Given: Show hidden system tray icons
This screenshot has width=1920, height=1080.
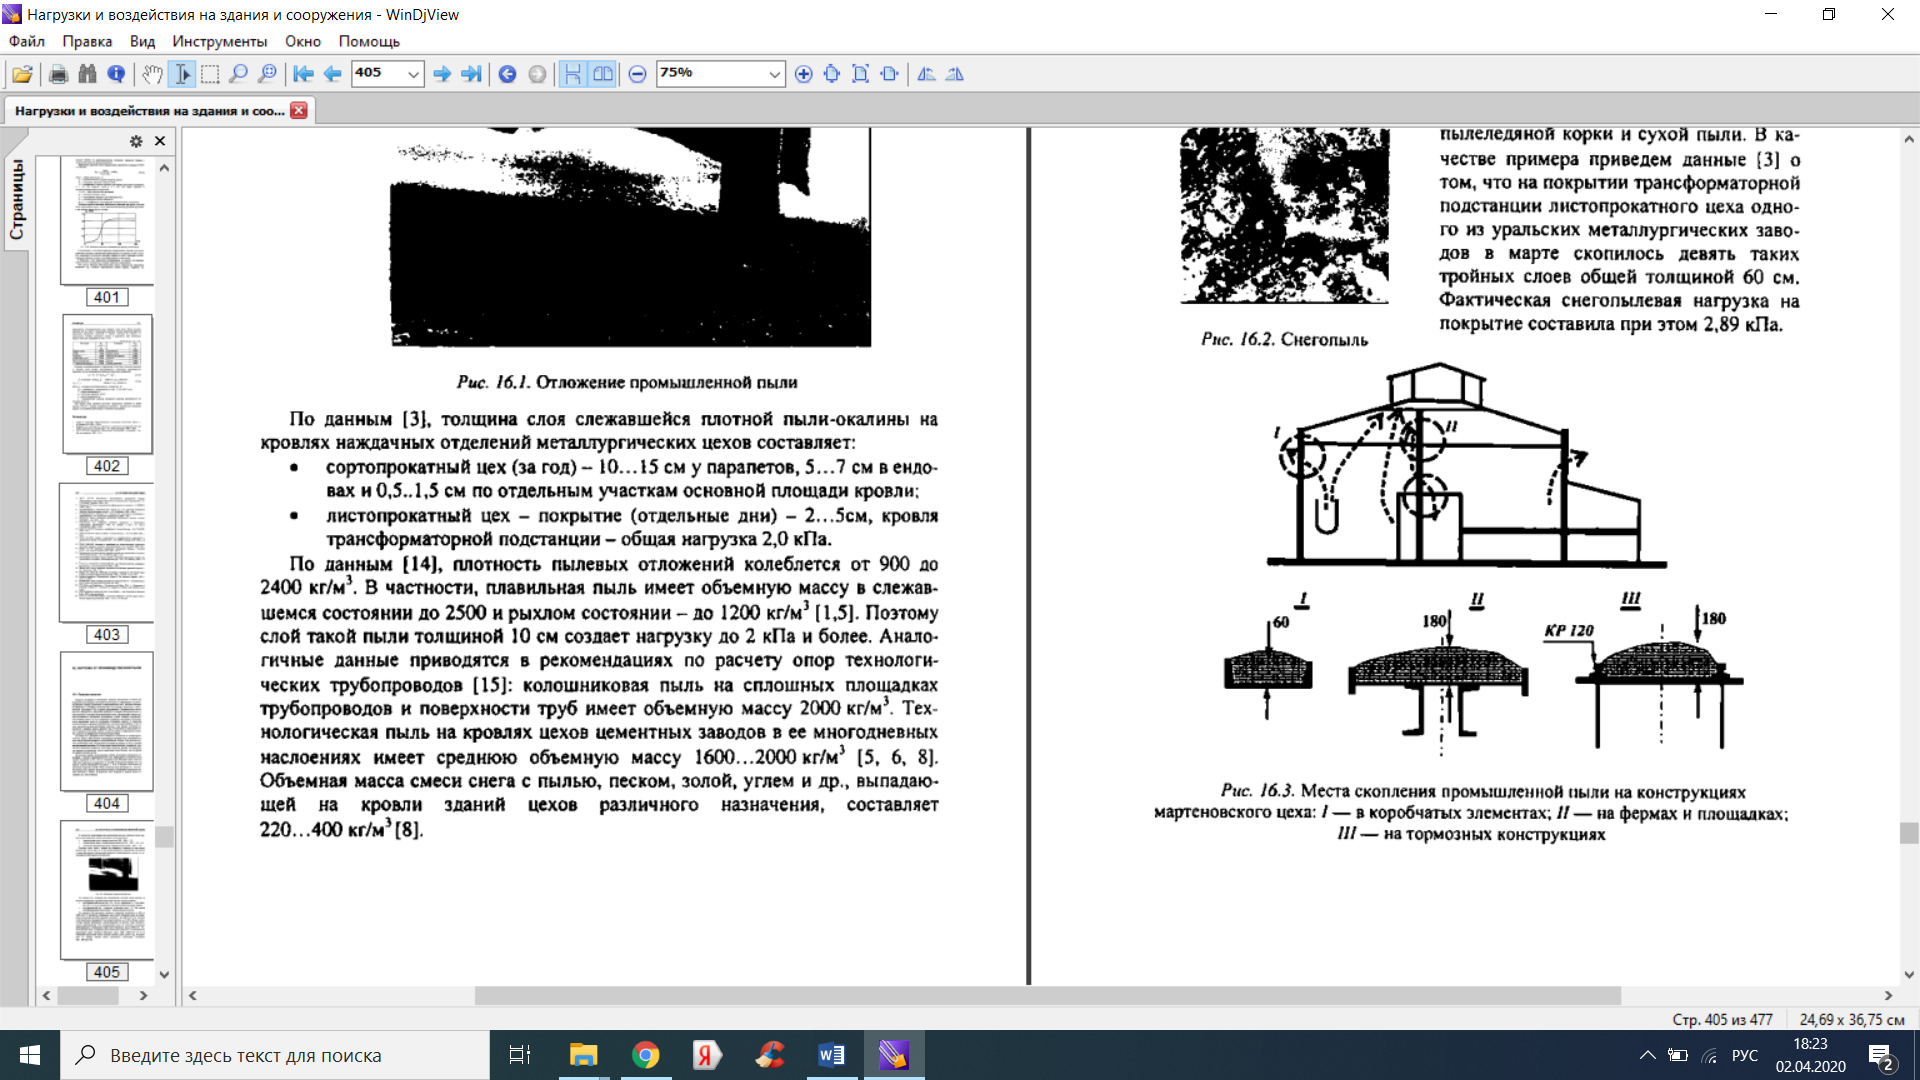Looking at the screenshot, I should pyautogui.click(x=1647, y=1055).
